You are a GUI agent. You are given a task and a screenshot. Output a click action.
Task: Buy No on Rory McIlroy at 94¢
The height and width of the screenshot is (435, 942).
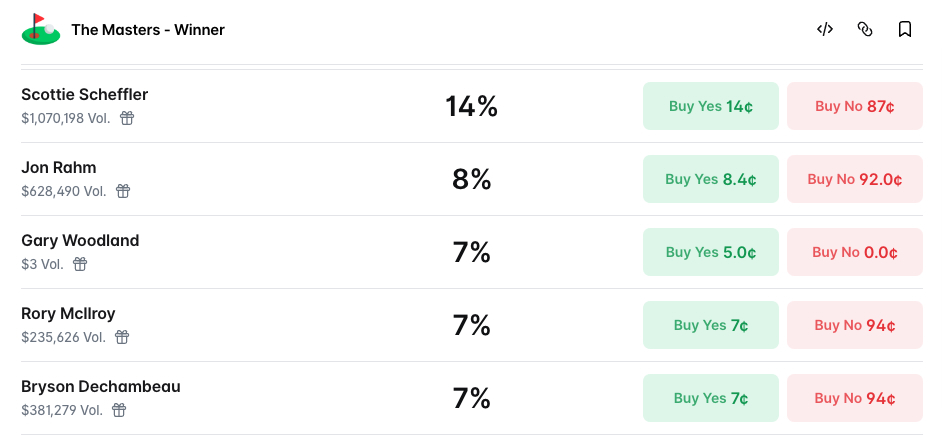[854, 325]
